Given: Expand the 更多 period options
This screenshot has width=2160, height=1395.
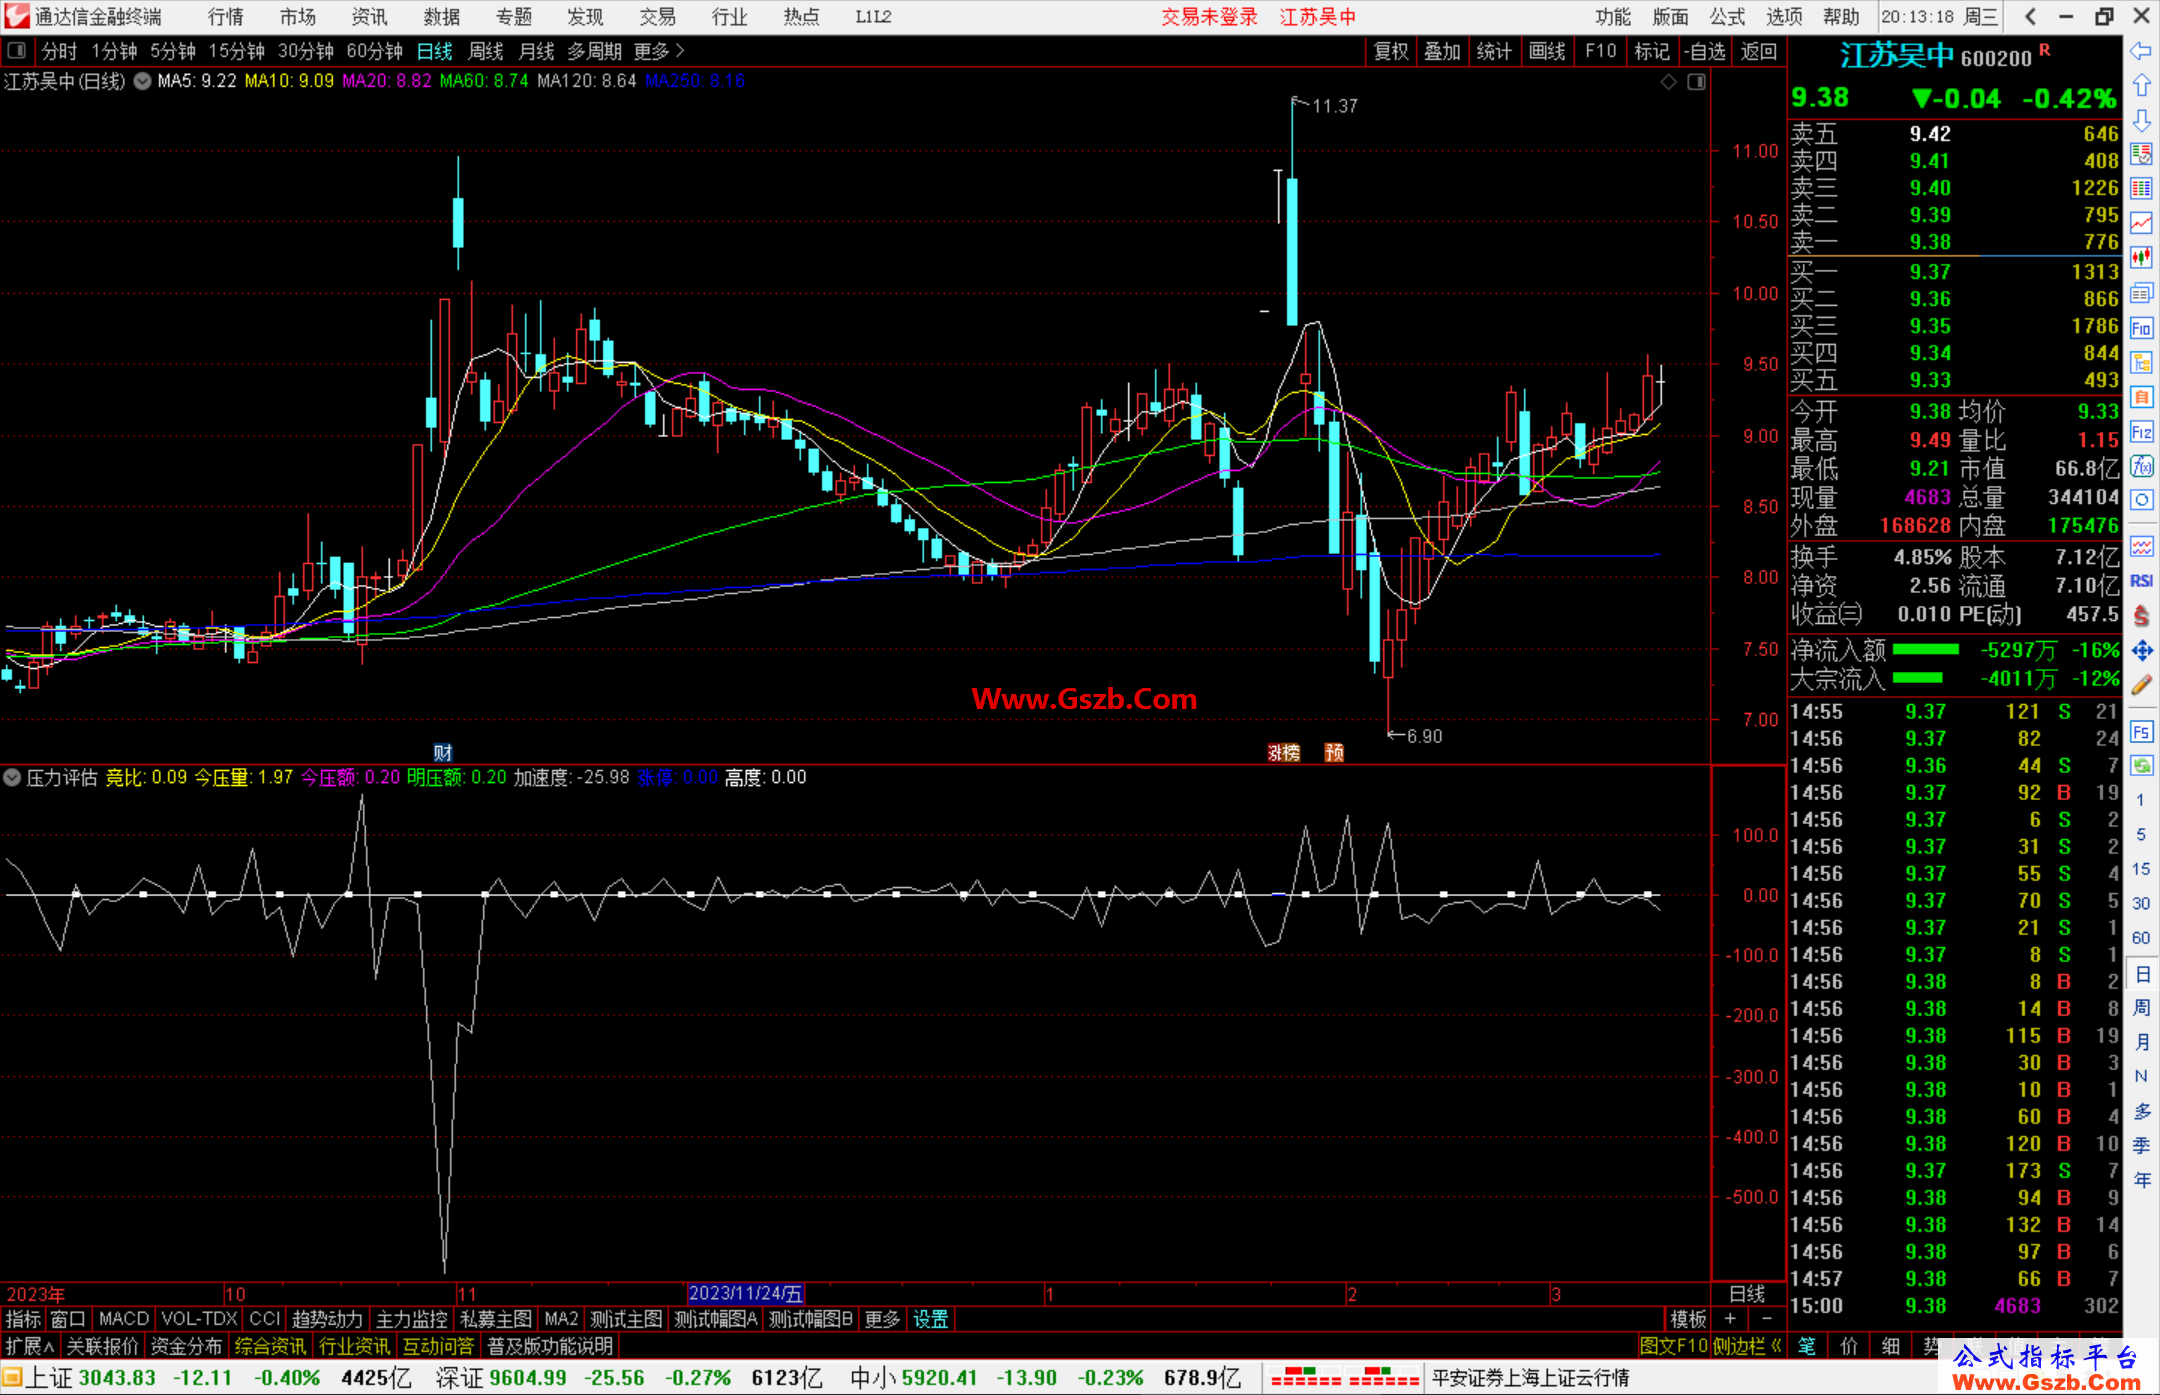Looking at the screenshot, I should (x=659, y=51).
